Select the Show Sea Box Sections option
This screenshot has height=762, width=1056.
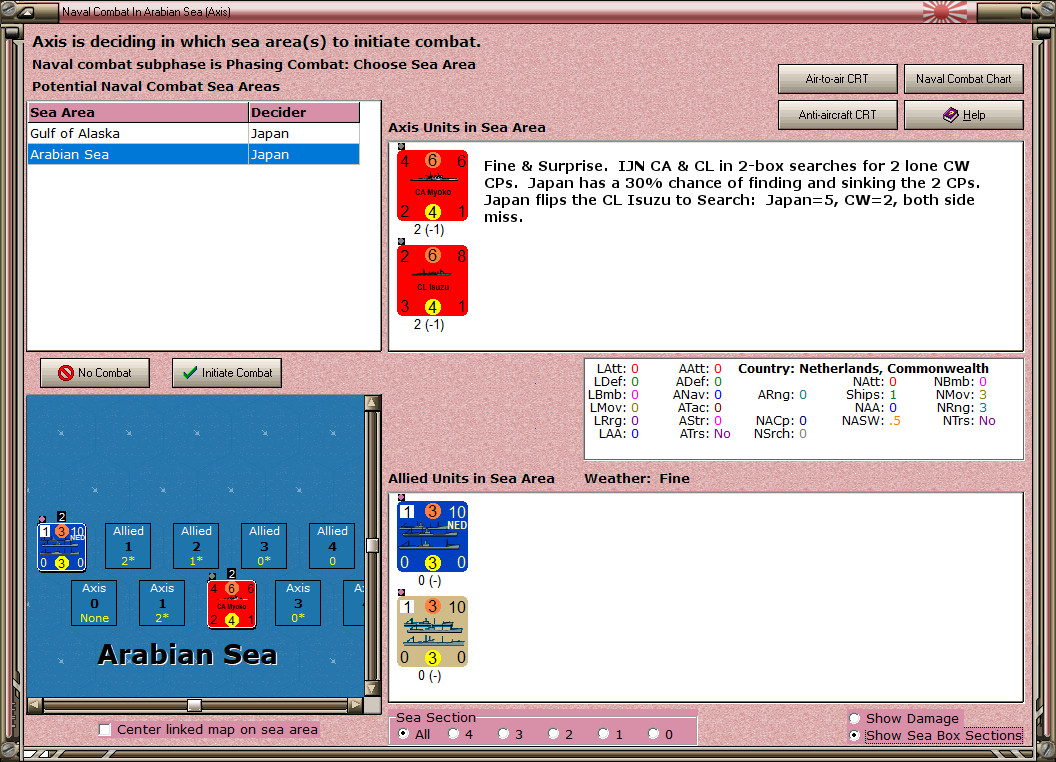coord(855,736)
